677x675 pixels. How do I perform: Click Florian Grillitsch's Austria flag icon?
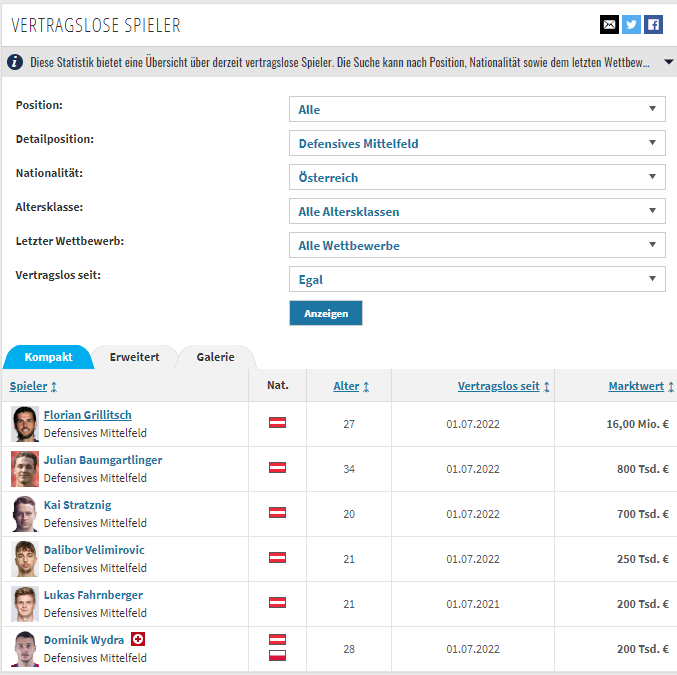point(277,422)
